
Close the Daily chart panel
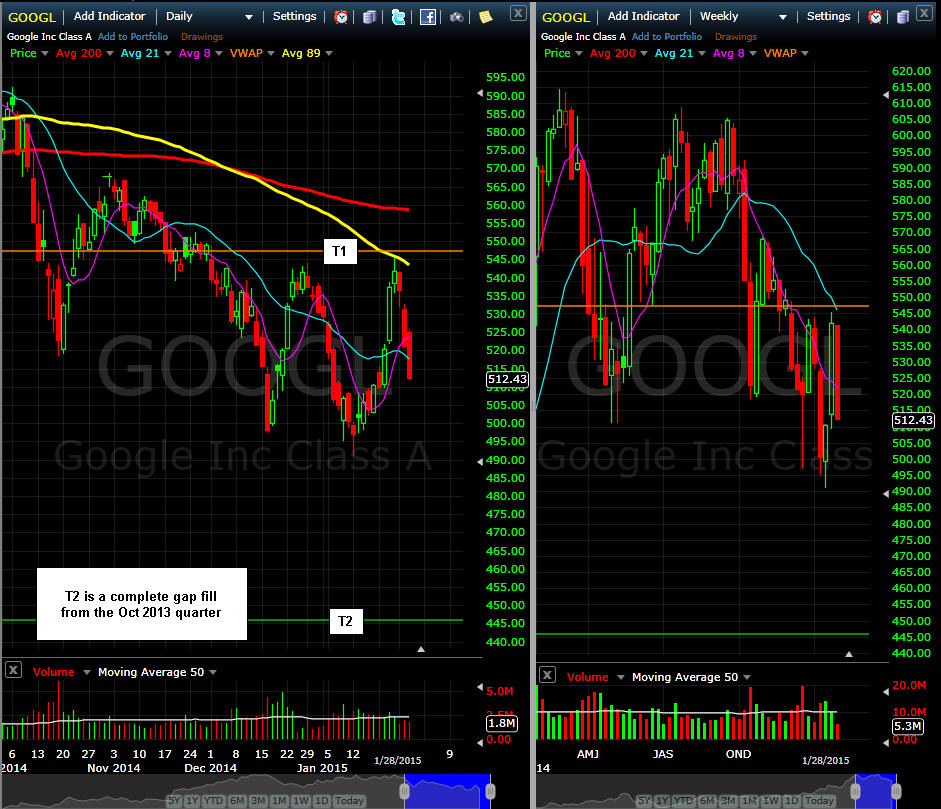[518, 13]
